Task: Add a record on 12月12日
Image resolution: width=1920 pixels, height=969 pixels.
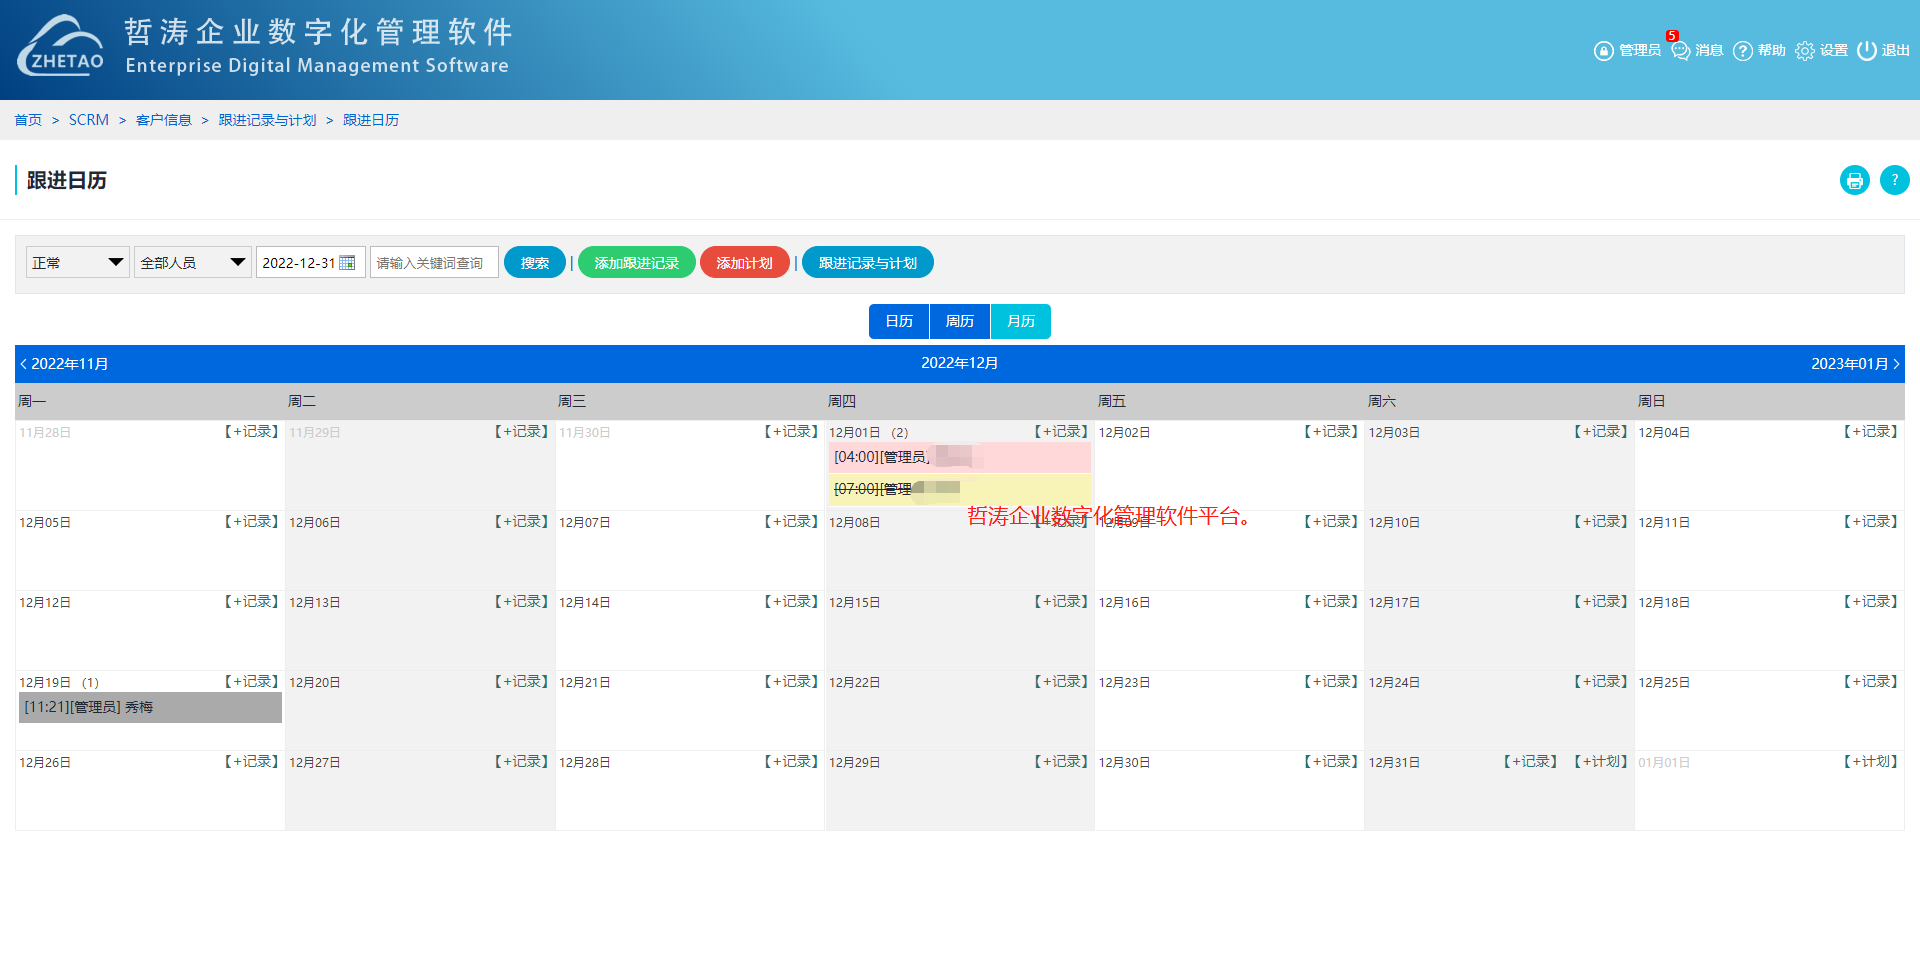Action: 251,602
